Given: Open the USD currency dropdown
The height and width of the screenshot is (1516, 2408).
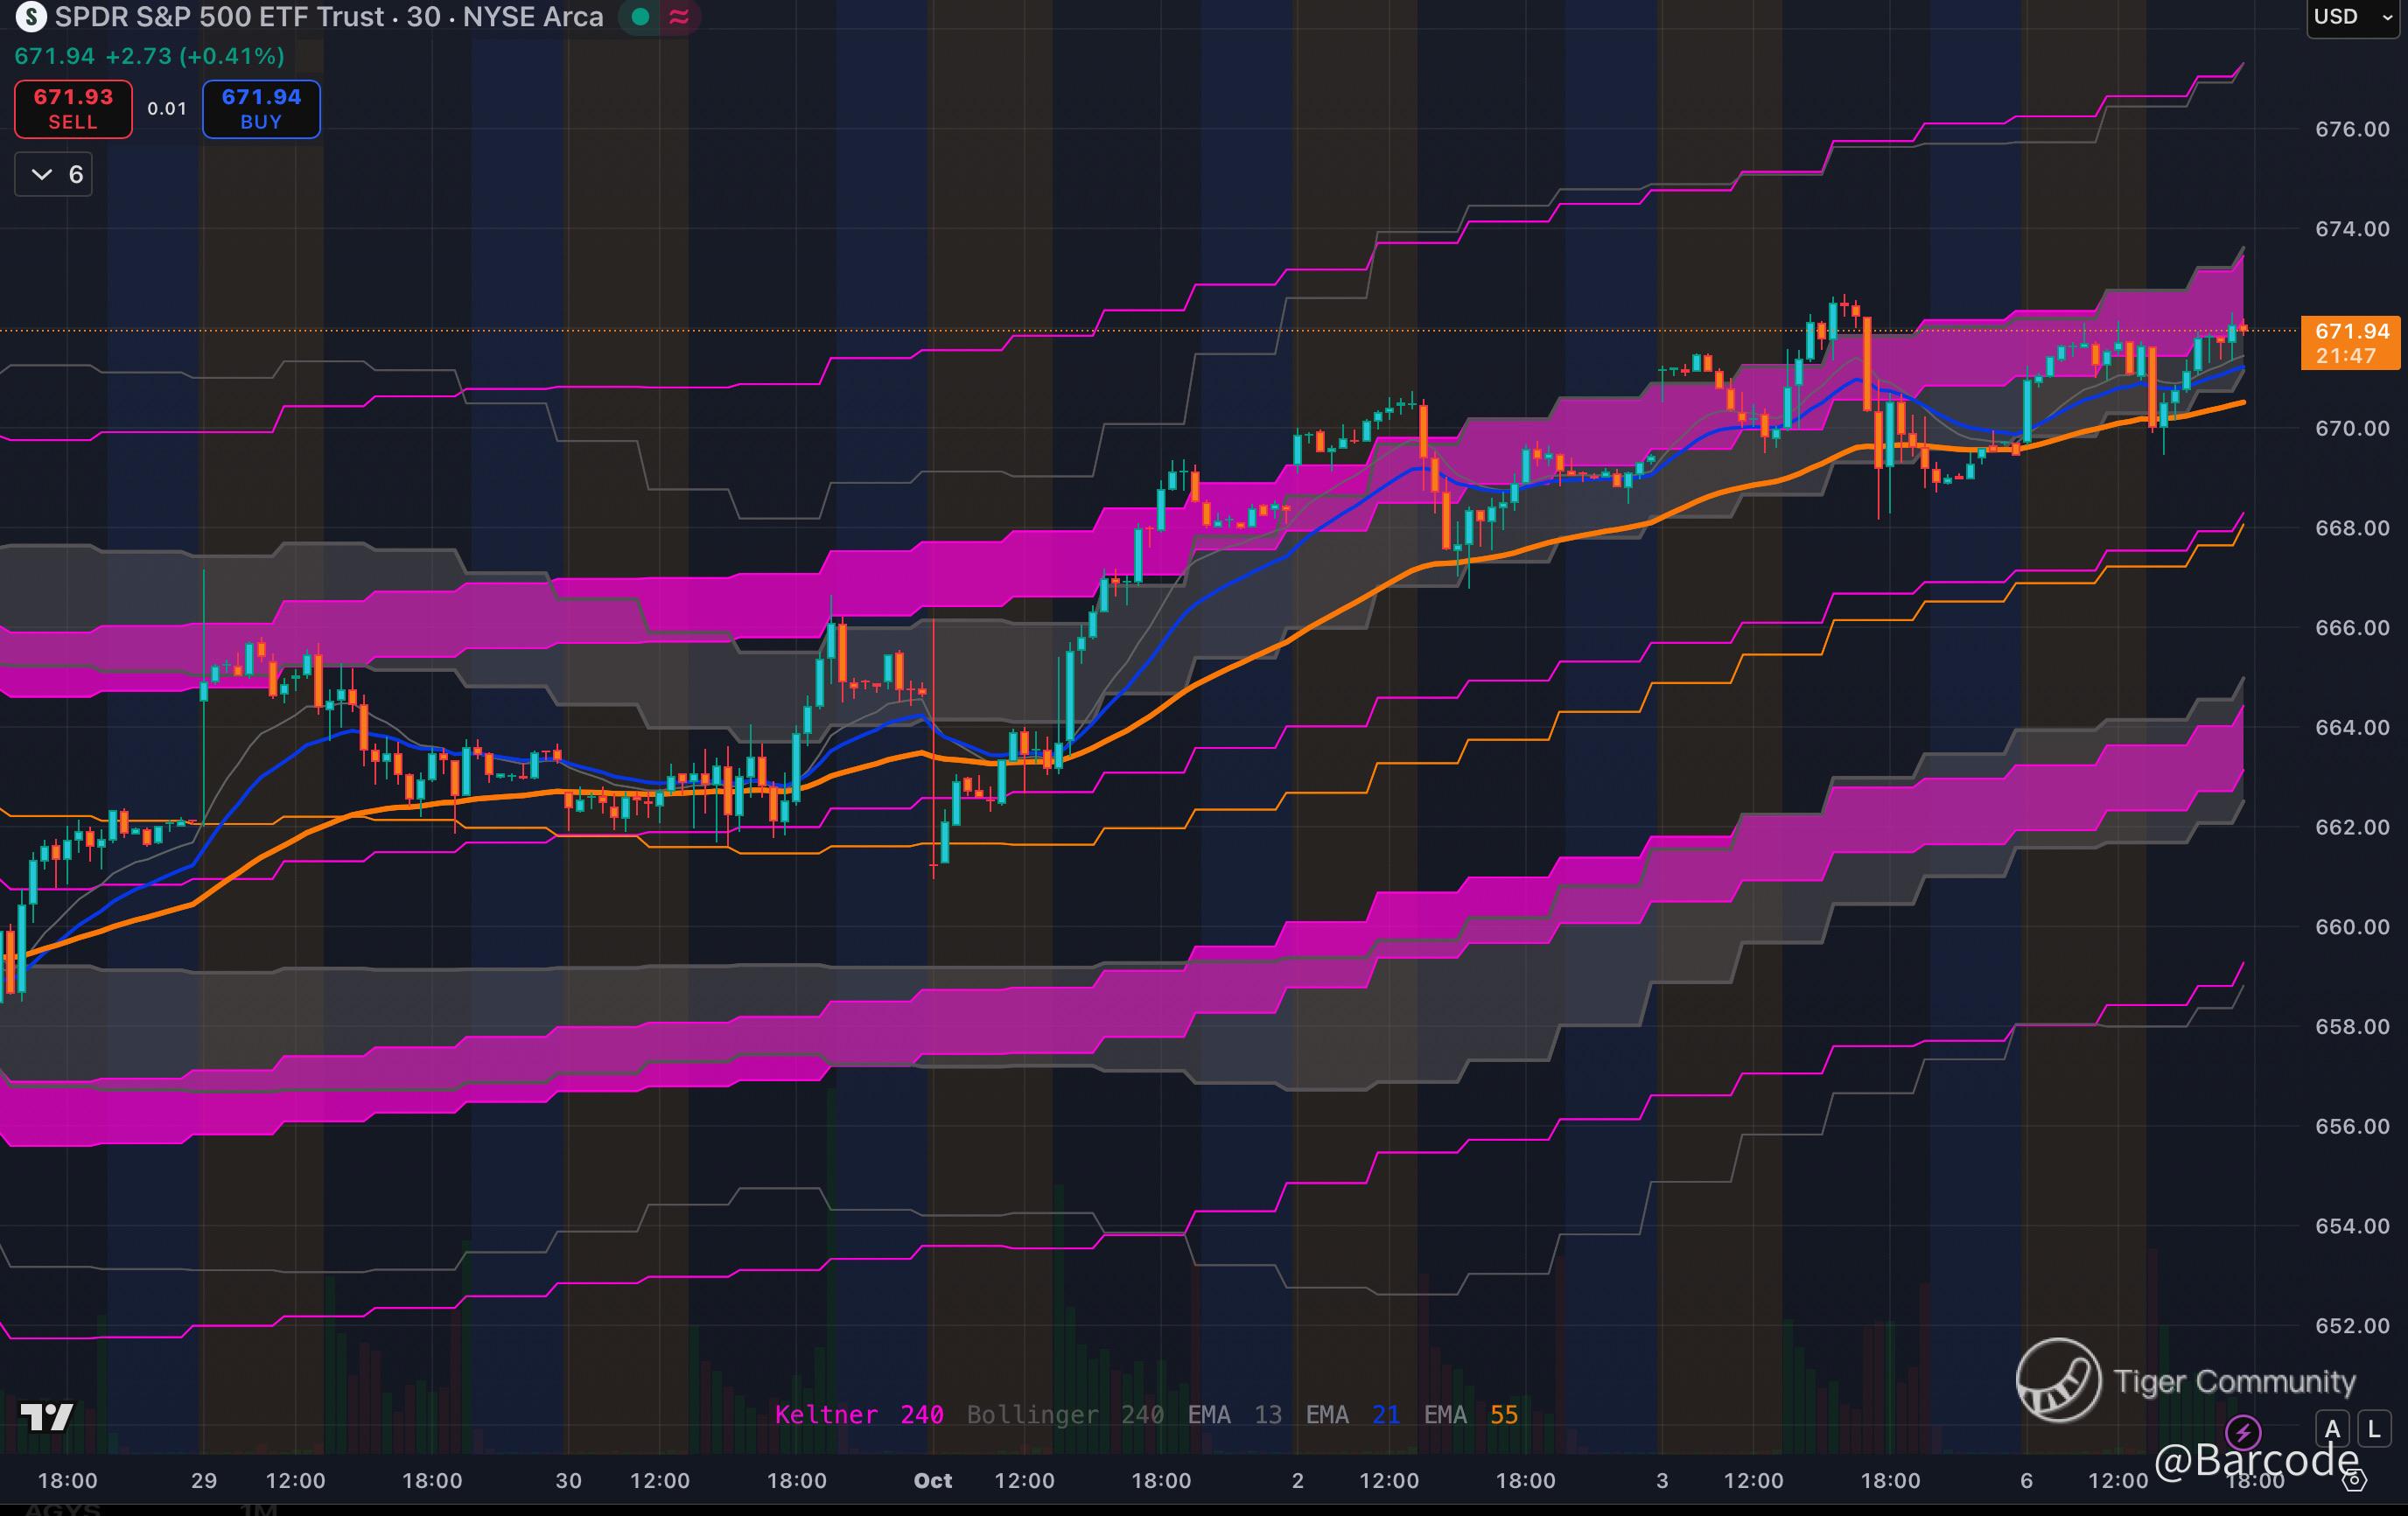Looking at the screenshot, I should (2351, 17).
